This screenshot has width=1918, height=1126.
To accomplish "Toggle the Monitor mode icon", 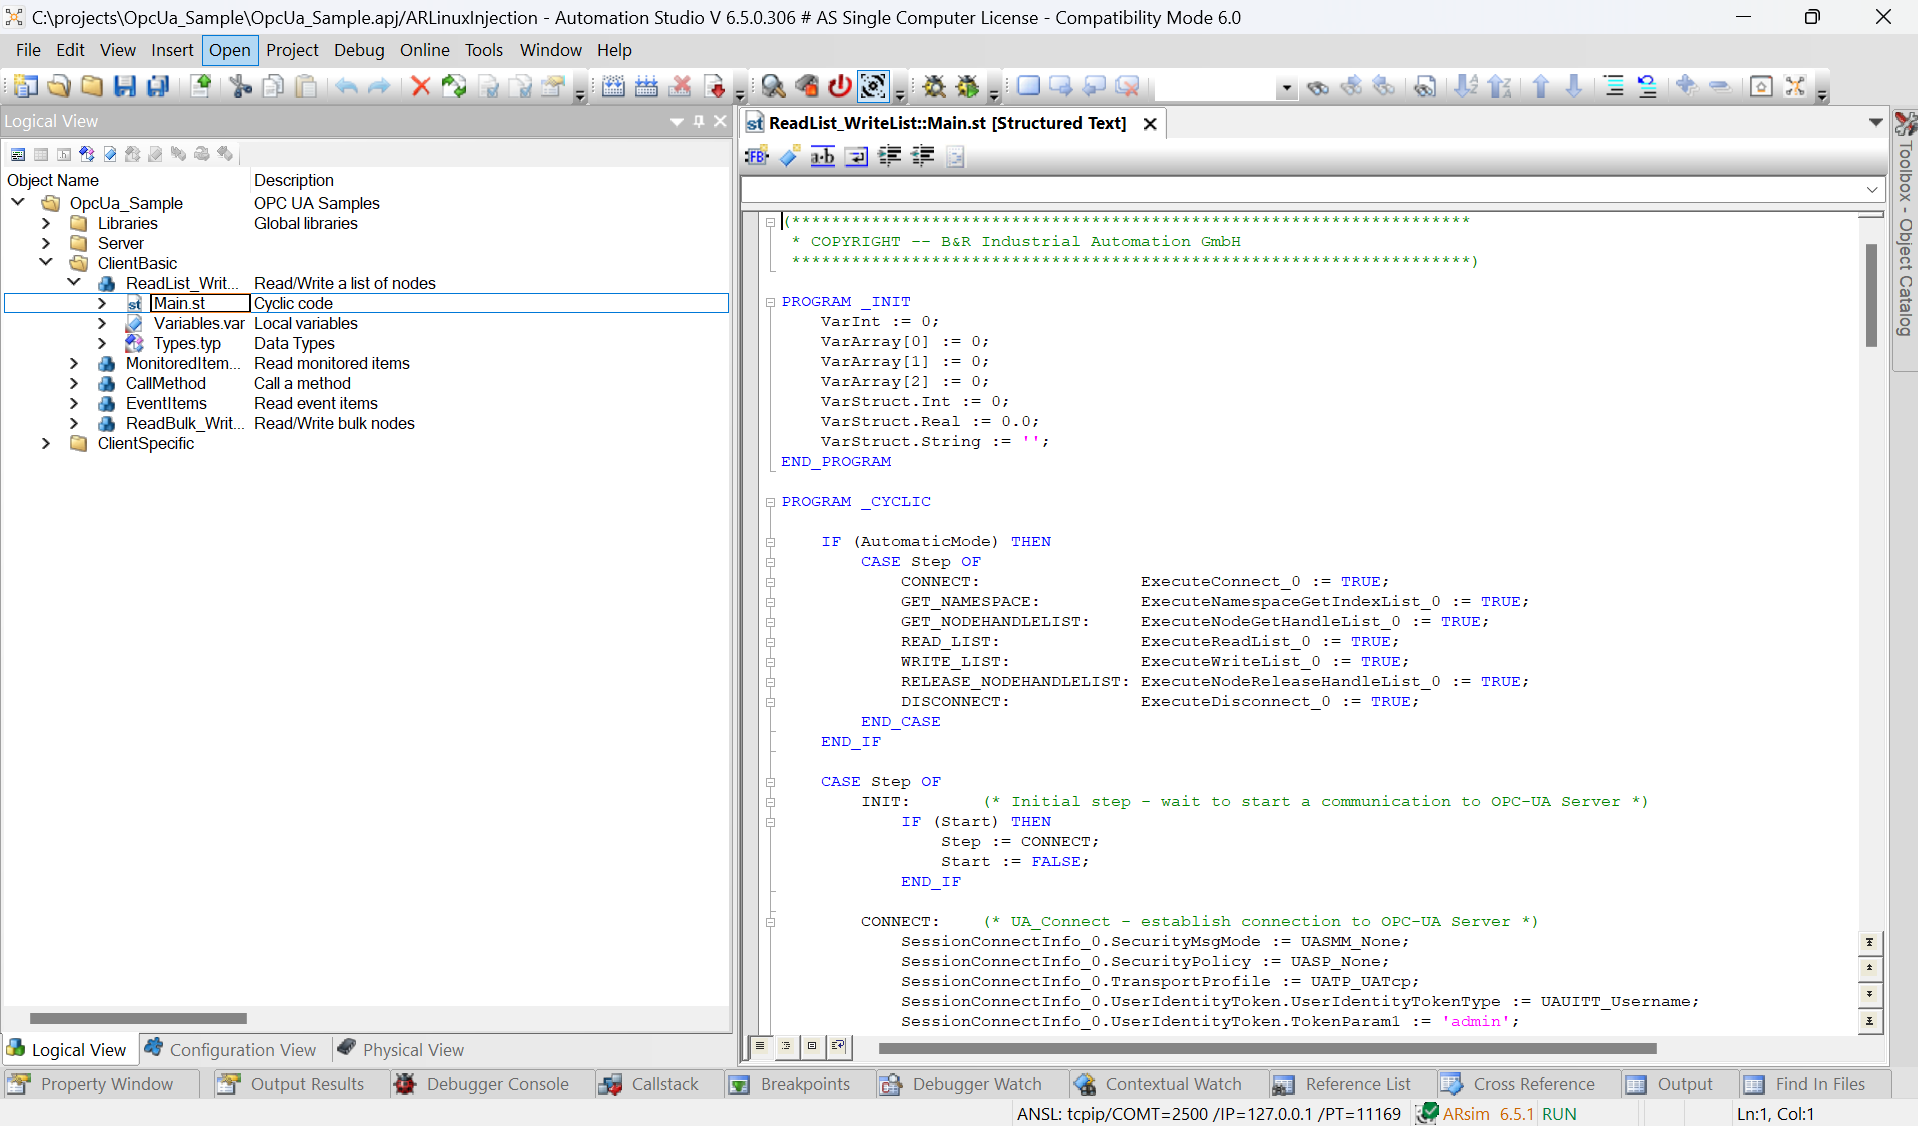I will [x=873, y=86].
